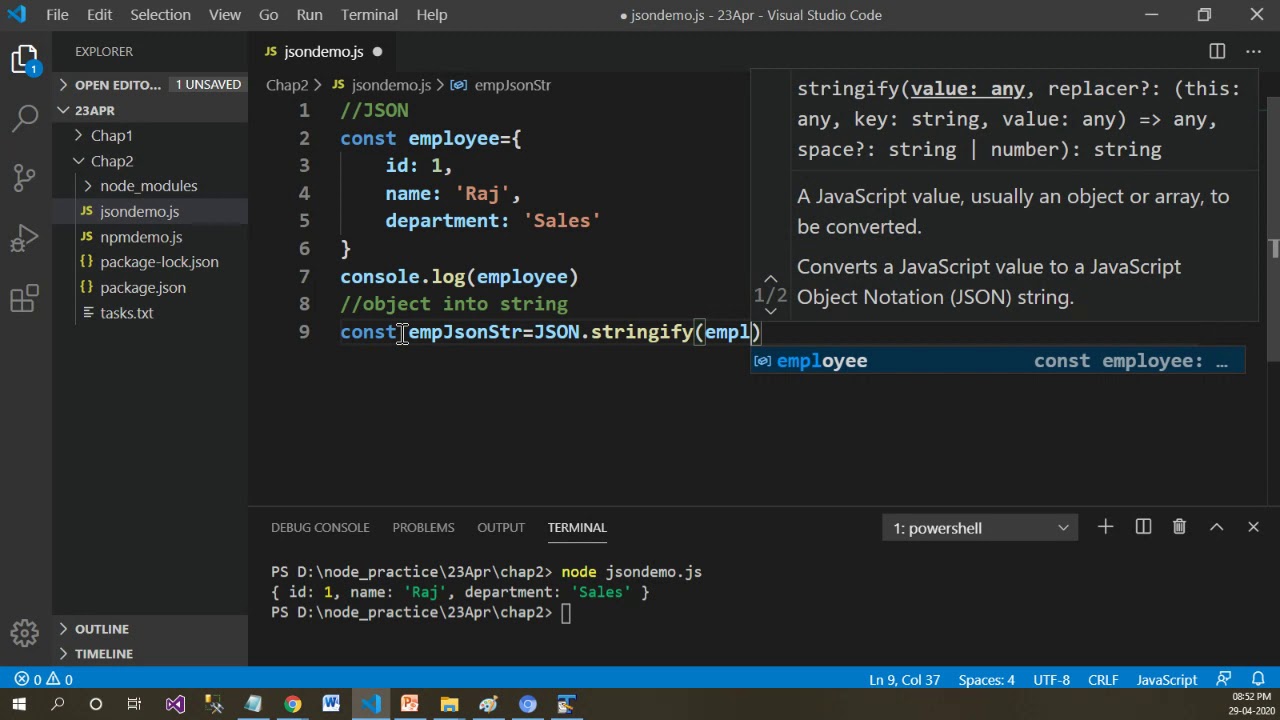1280x720 pixels.
Task: Open the View menu
Action: [x=225, y=15]
